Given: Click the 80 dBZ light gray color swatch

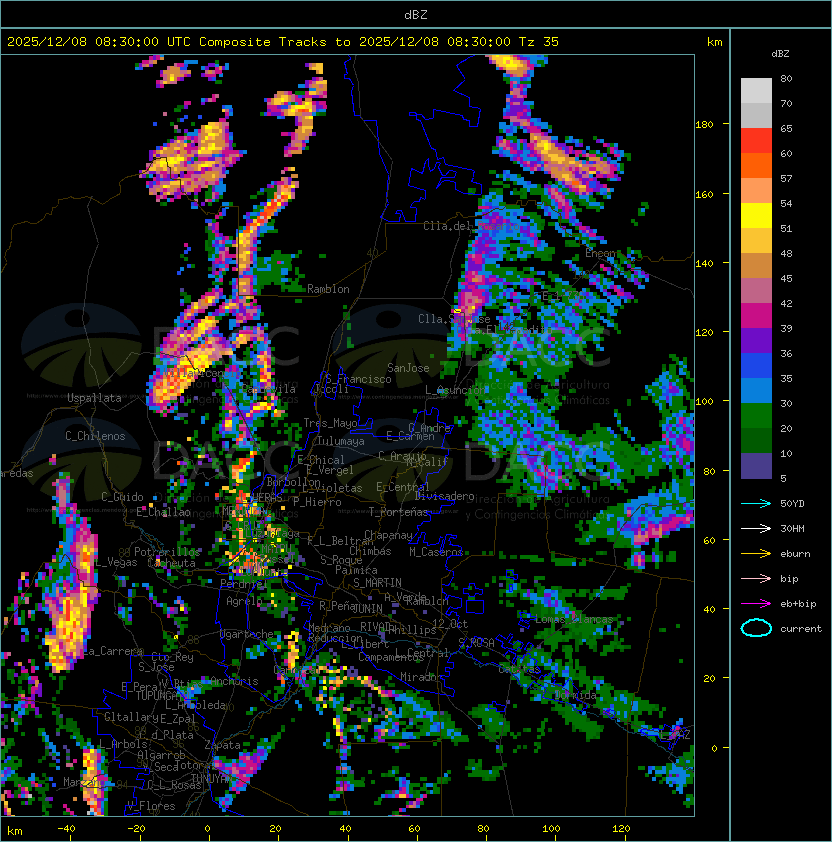Looking at the screenshot, I should (756, 91).
